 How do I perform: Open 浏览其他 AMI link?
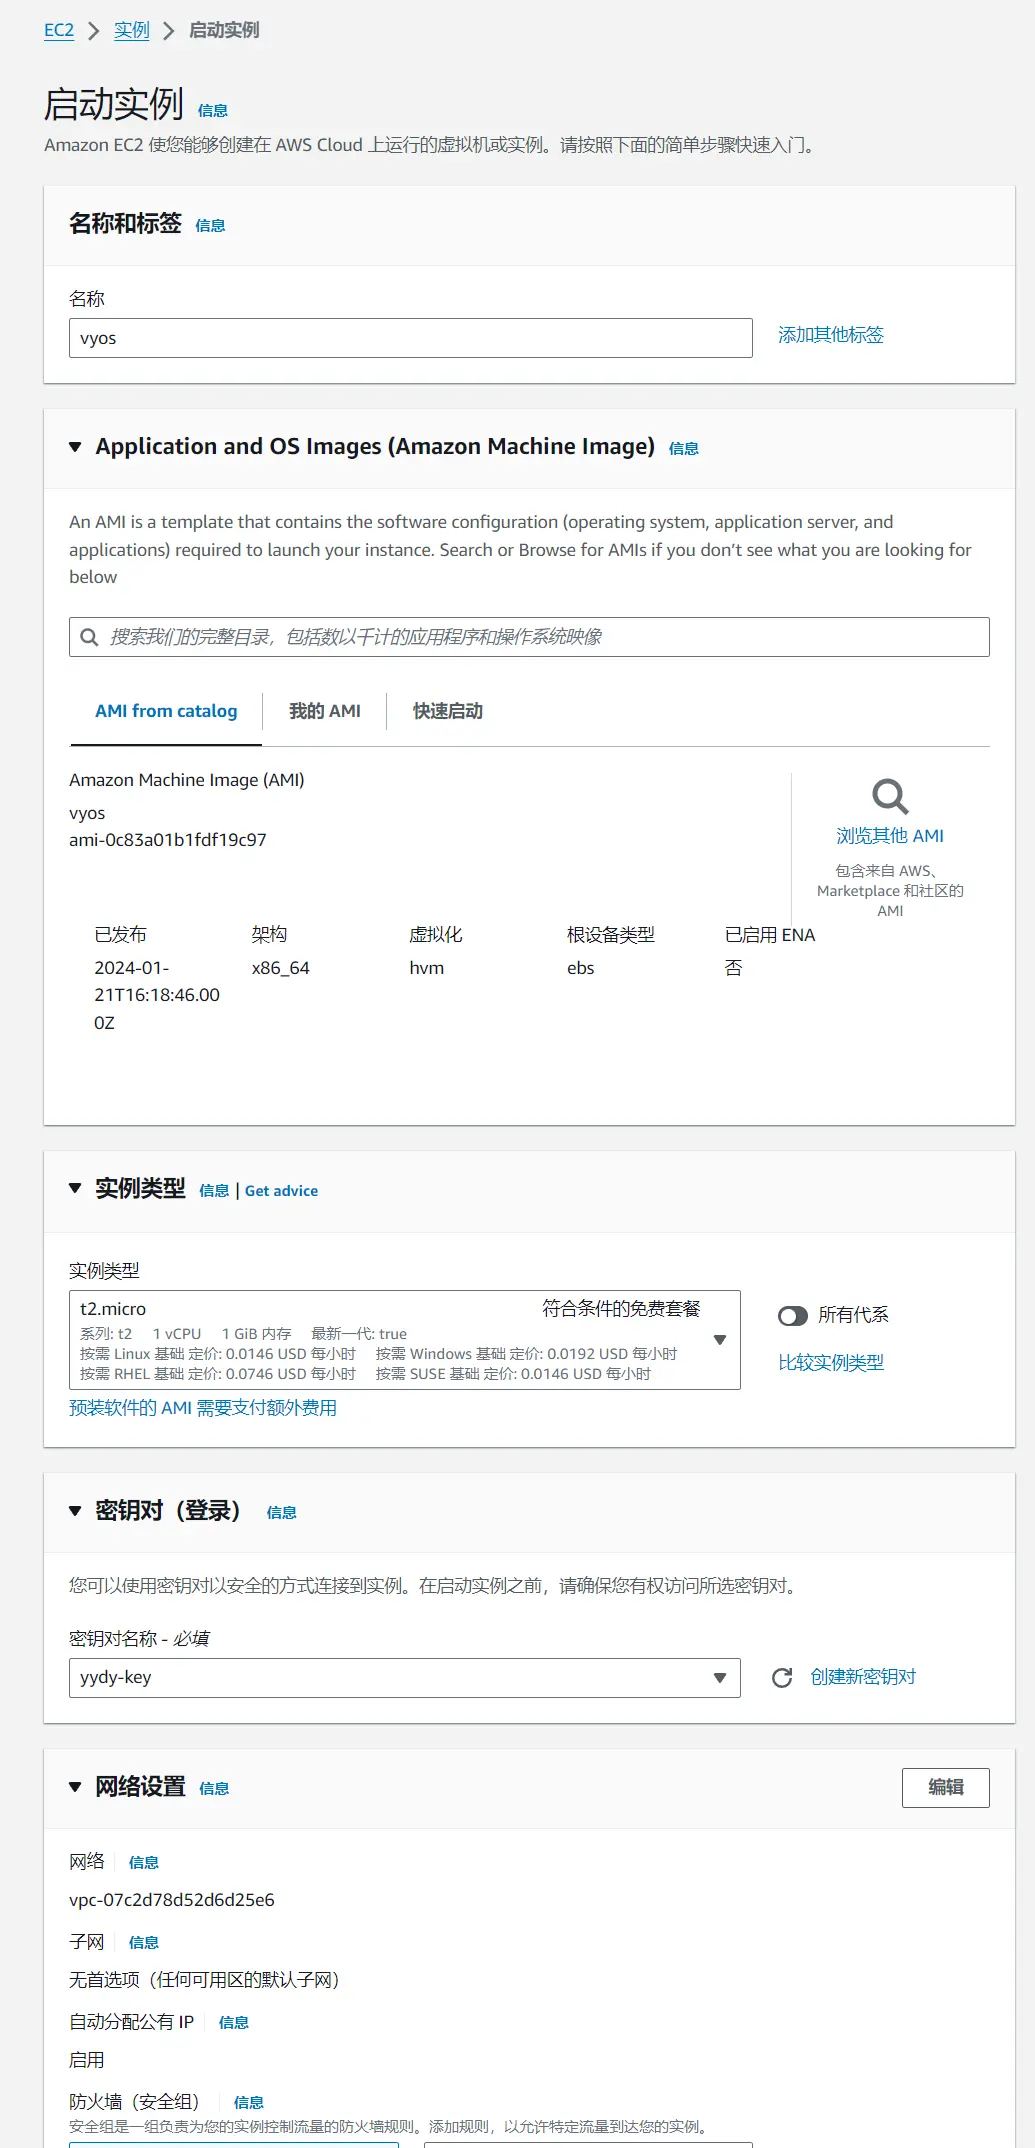[890, 836]
